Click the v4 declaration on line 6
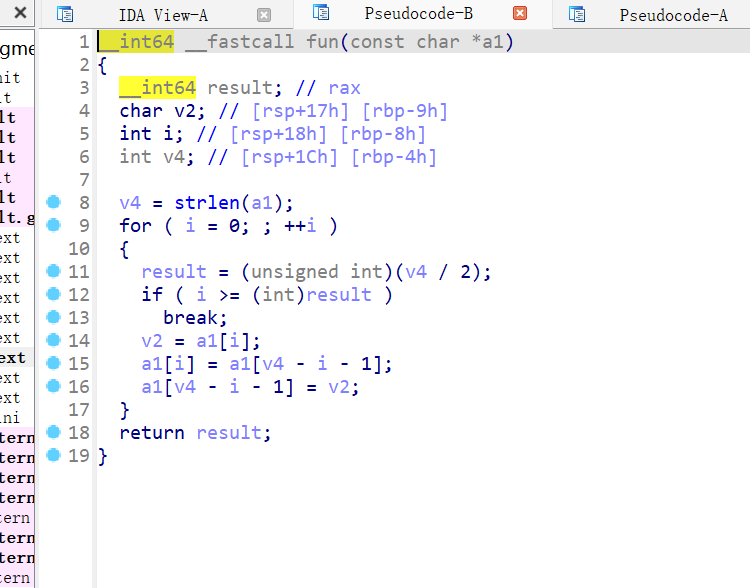Viewport: 750px width, 588px height. [174, 157]
